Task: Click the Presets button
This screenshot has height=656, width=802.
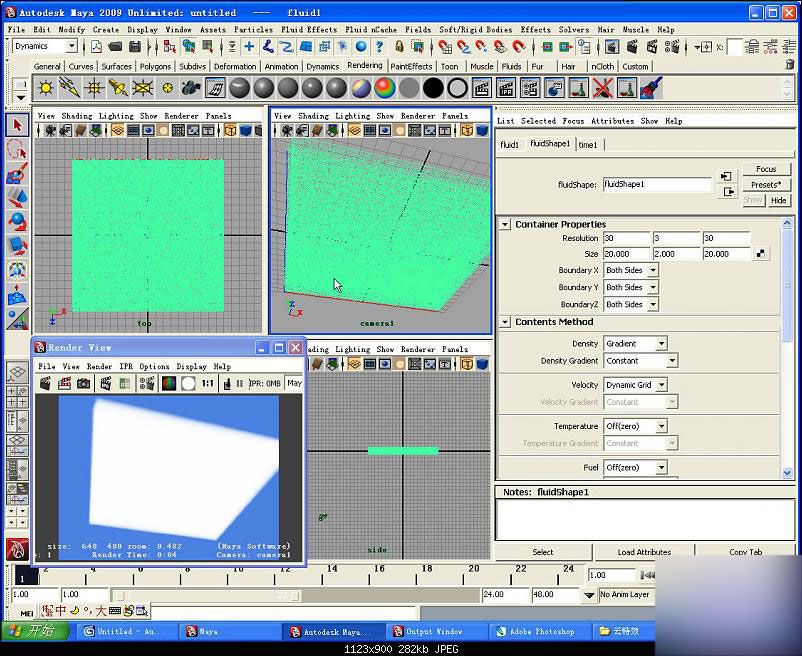Action: tap(766, 184)
